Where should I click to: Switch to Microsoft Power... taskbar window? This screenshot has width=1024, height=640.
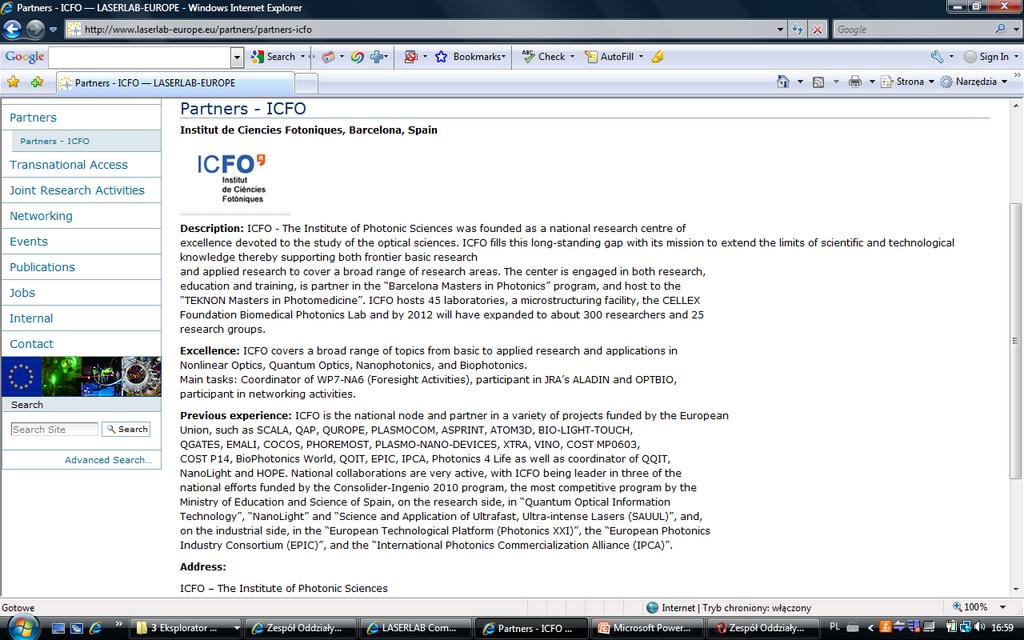click(648, 628)
